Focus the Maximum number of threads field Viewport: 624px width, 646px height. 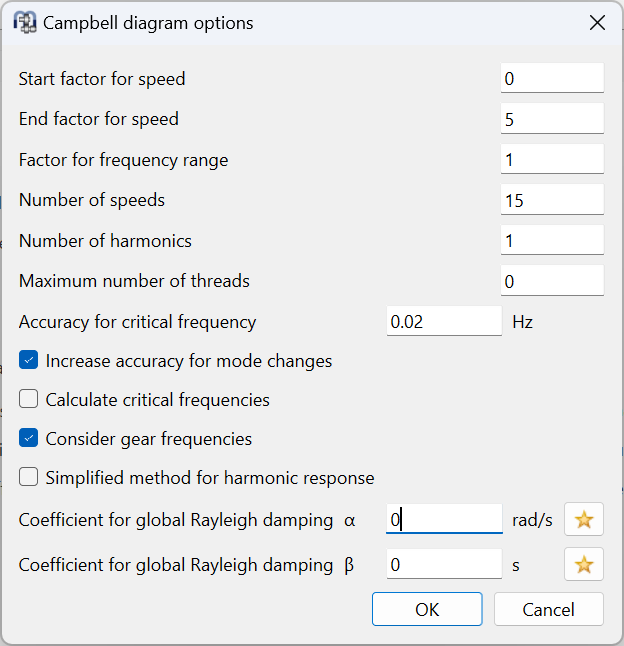coord(551,282)
